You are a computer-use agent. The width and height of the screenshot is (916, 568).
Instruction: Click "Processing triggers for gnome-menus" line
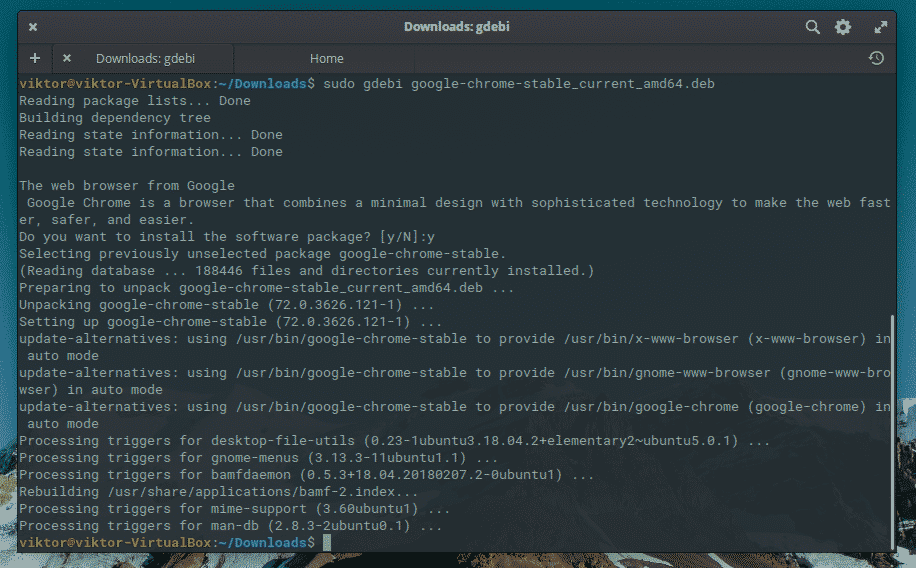pos(258,458)
